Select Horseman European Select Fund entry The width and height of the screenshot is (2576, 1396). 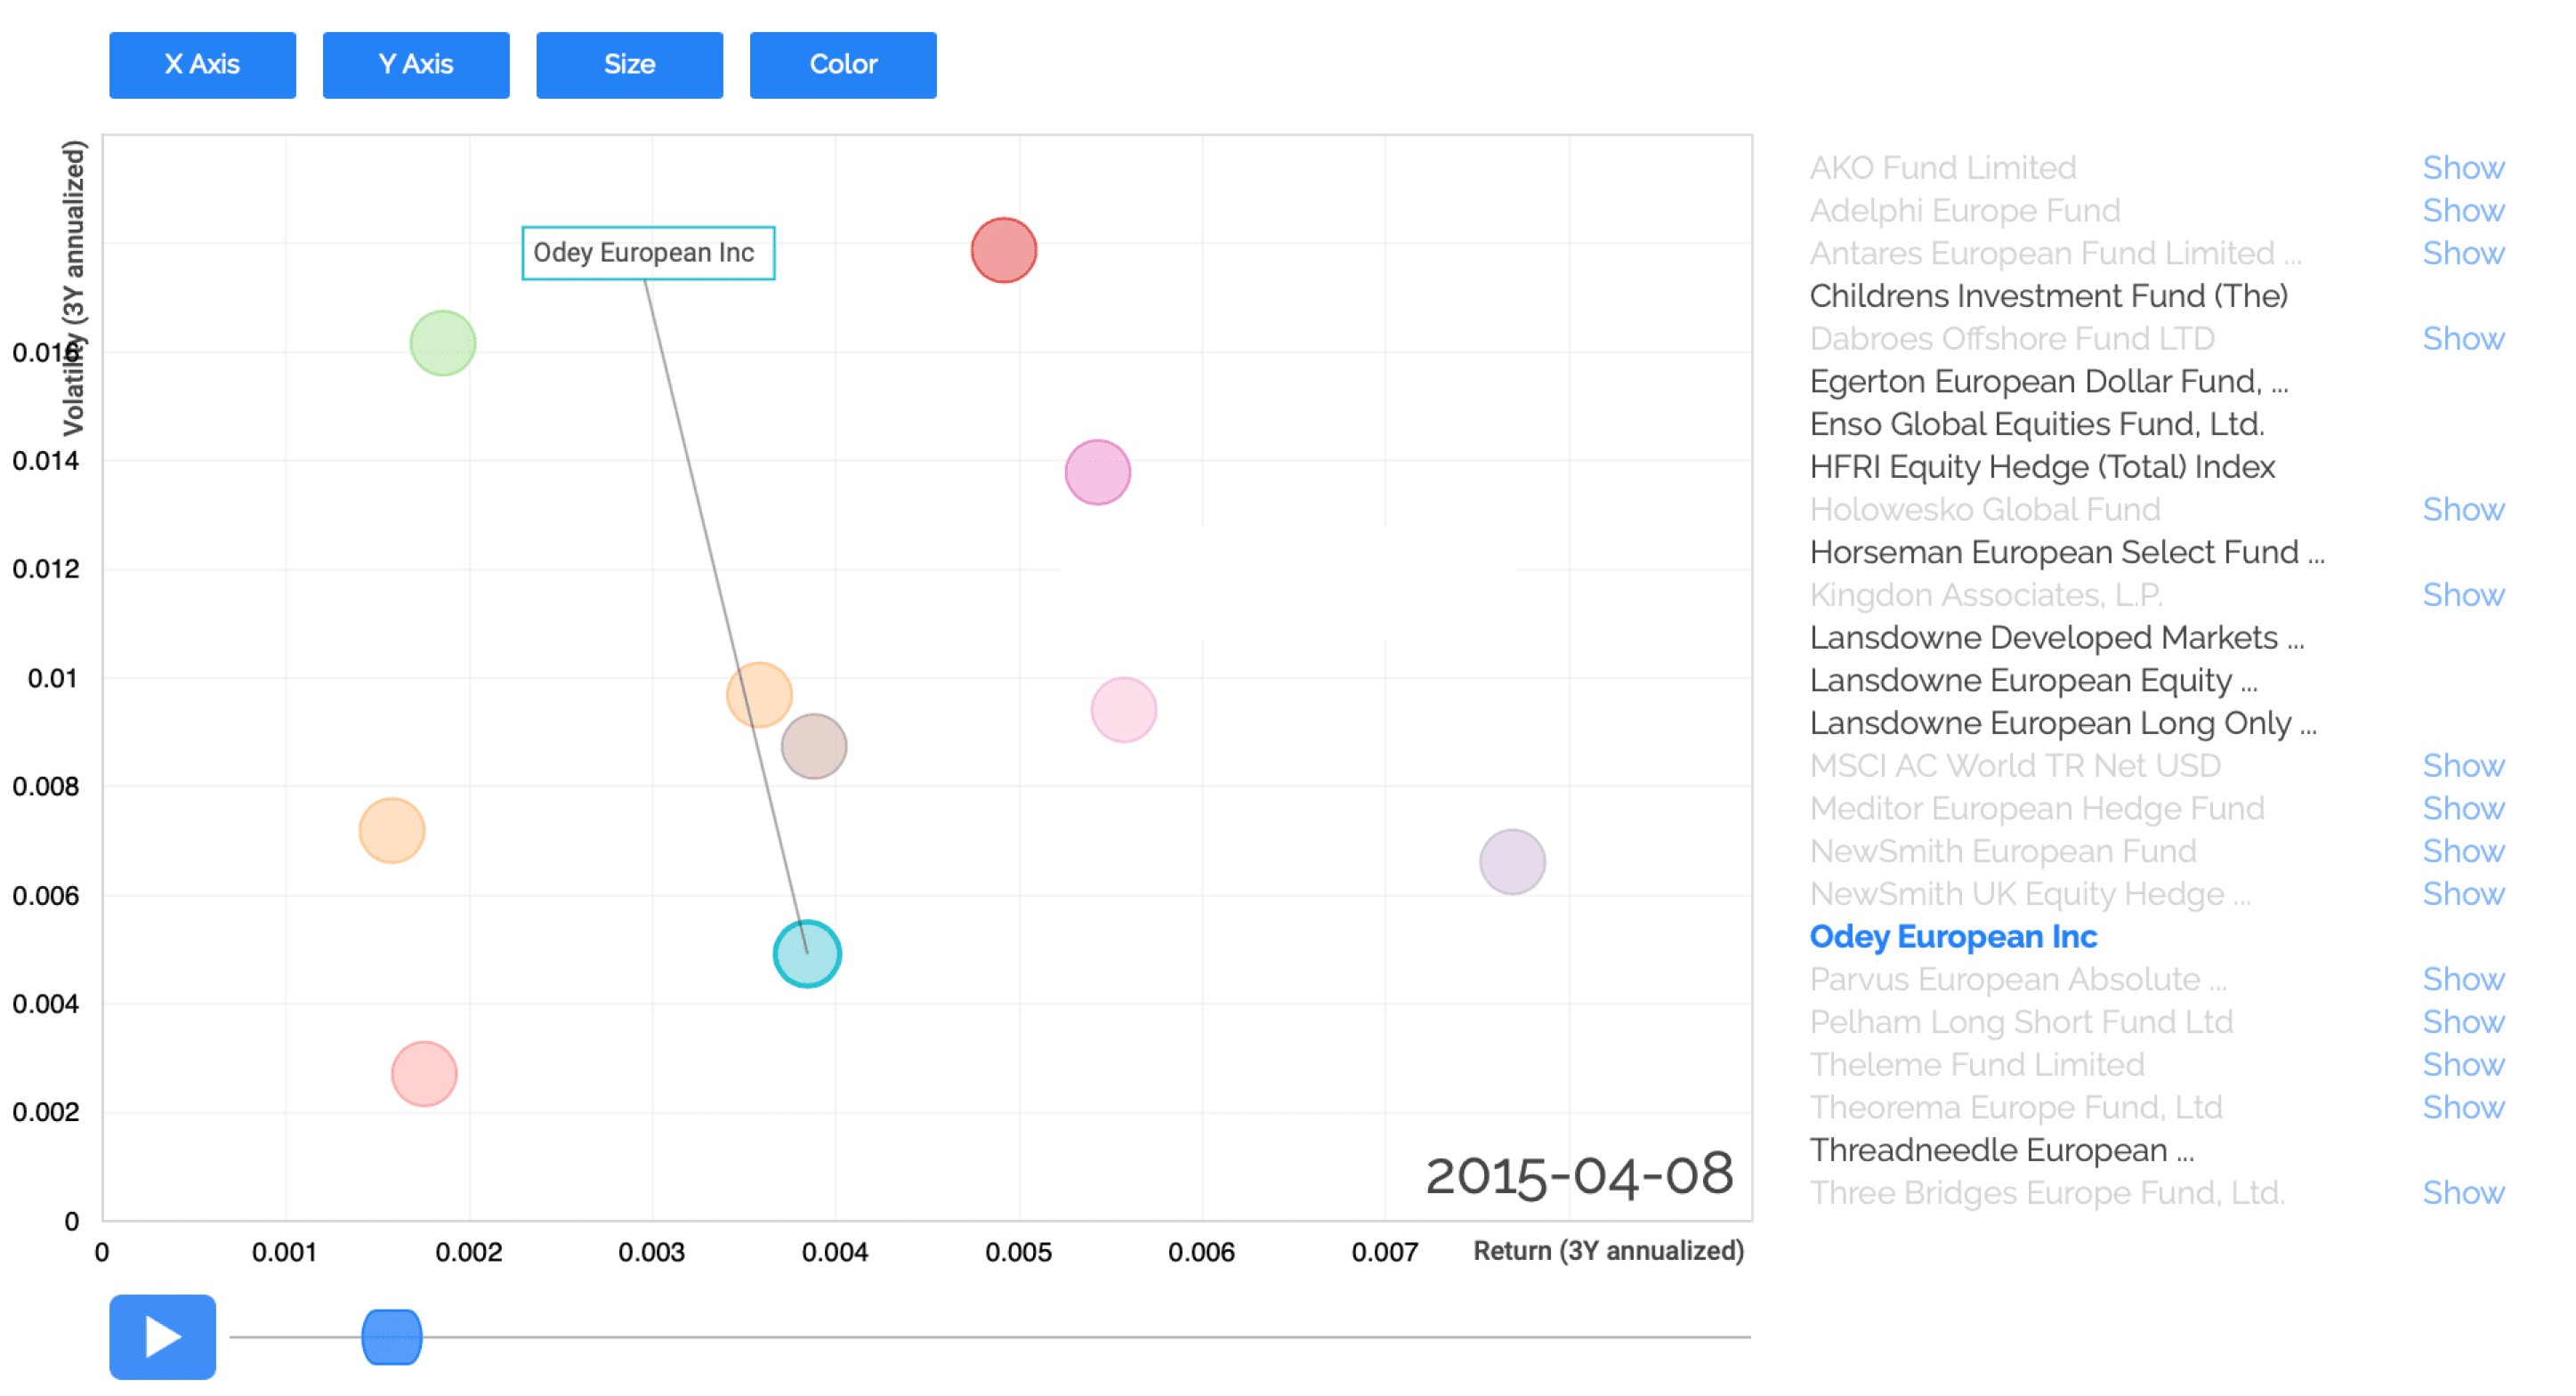(2067, 553)
